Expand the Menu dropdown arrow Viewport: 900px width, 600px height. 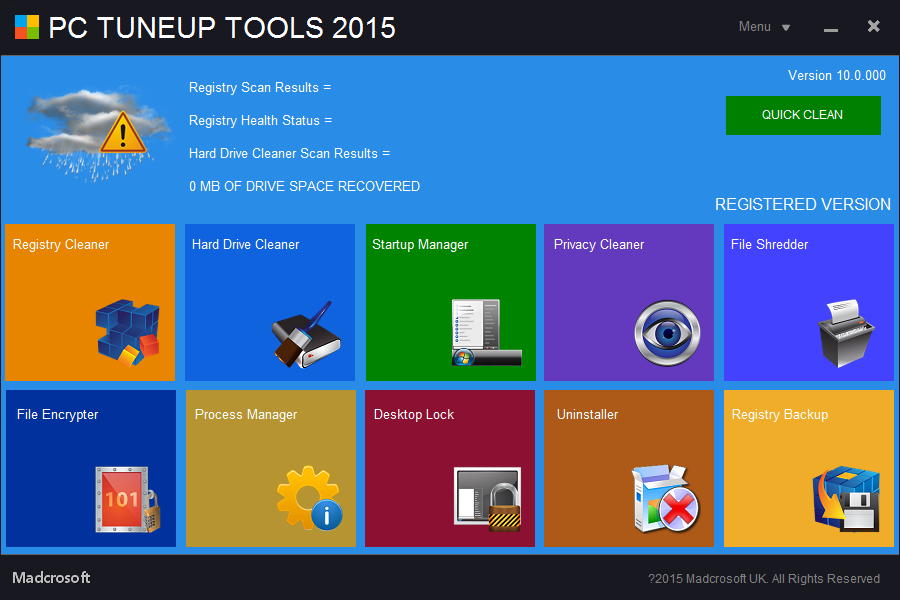[786, 28]
